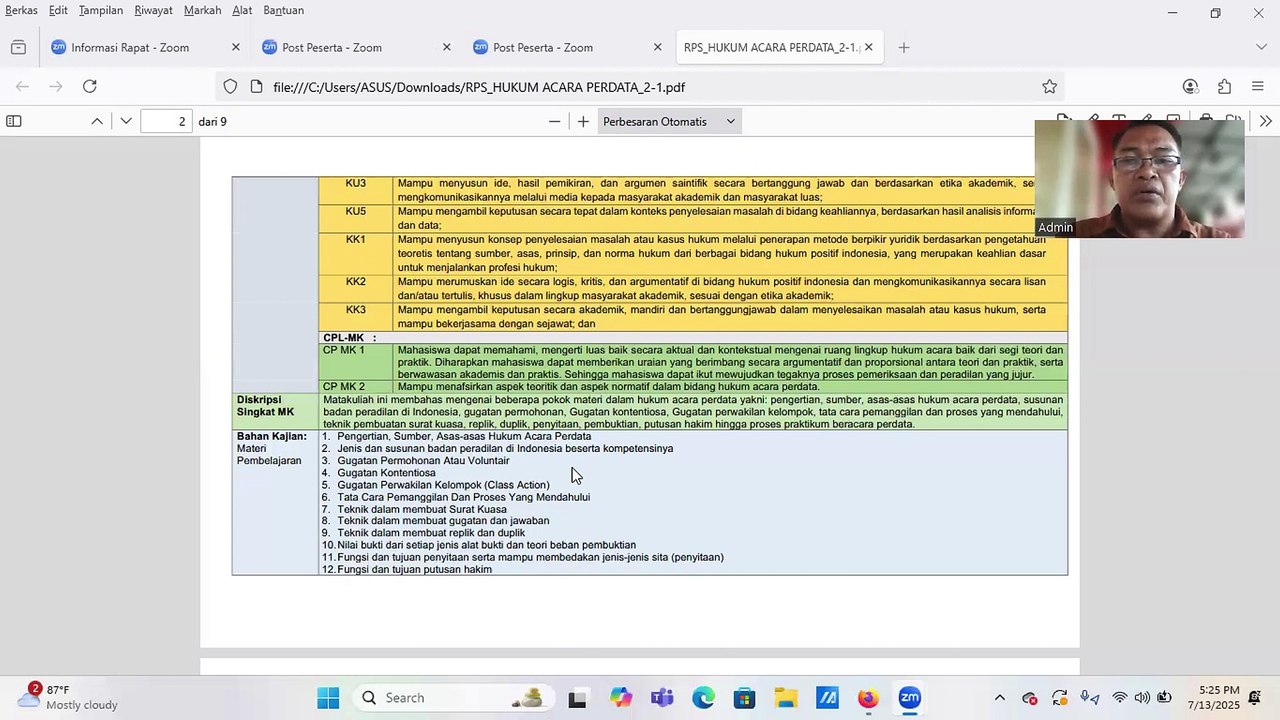
Task: Open Microsoft Teams from taskbar
Action: [662, 698]
